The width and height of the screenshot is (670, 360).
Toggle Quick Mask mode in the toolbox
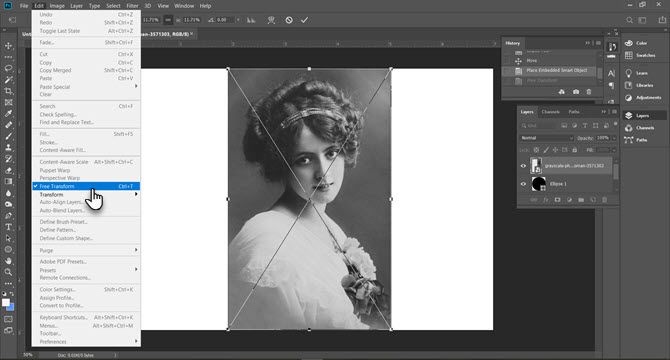[x=8, y=319]
